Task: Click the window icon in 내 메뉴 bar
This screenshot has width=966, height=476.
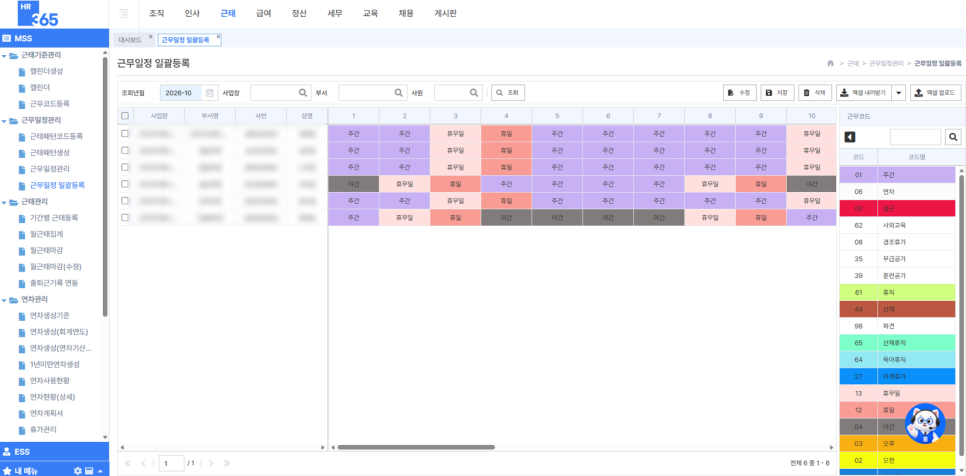Action: (89, 470)
